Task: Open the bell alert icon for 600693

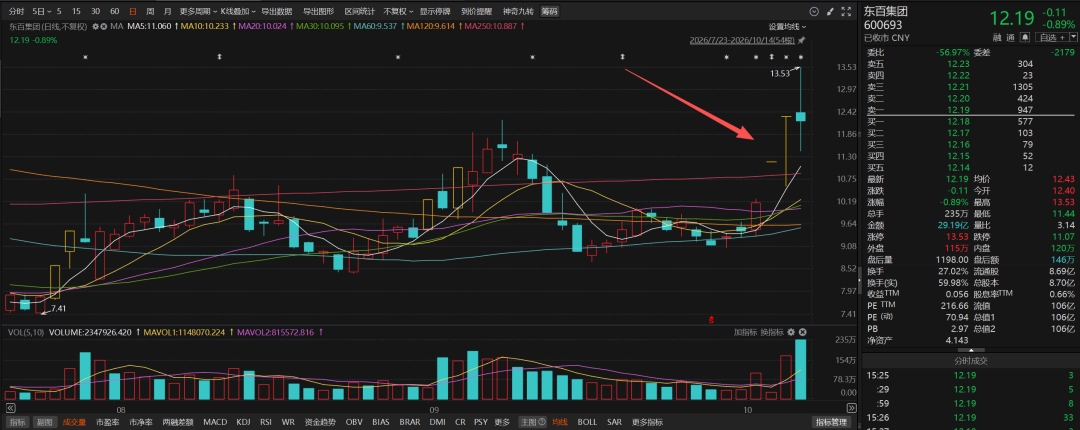Action: 1026,37
